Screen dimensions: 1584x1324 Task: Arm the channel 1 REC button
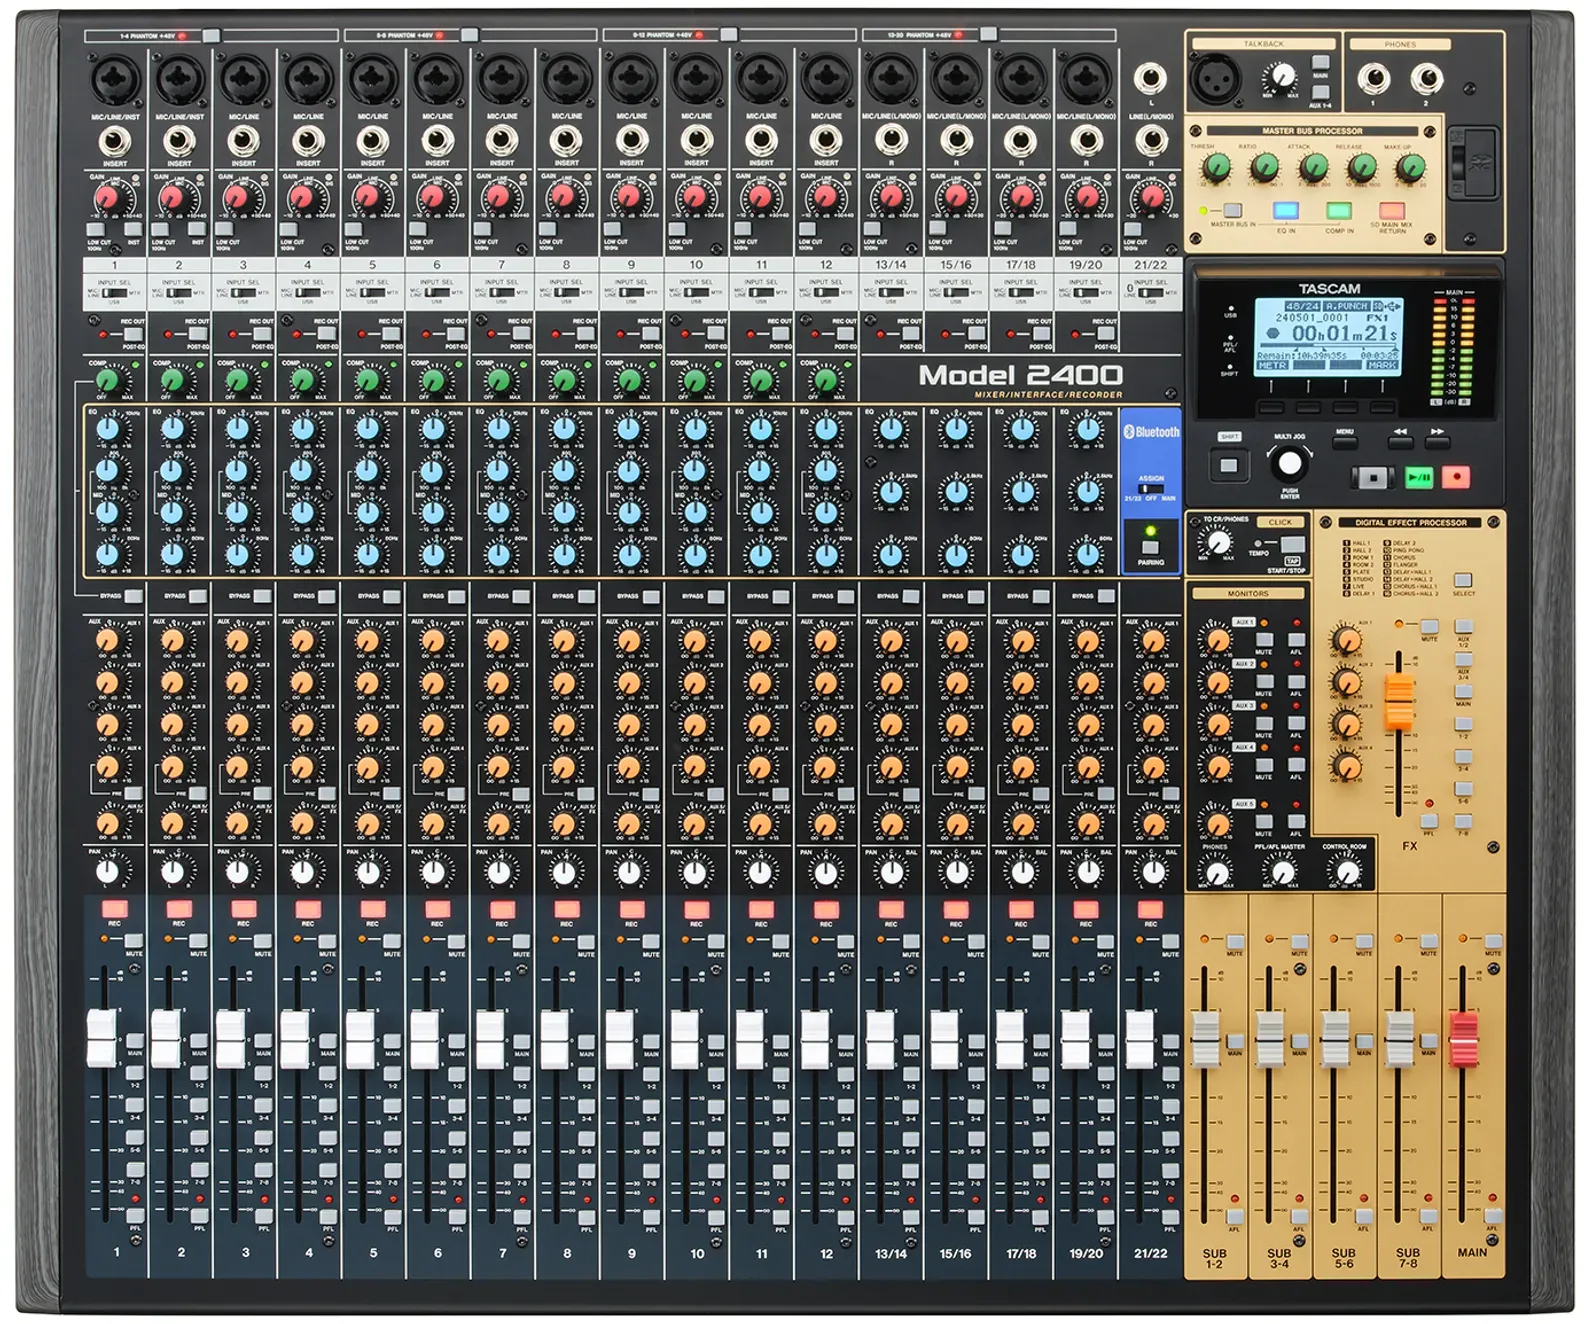pos(114,909)
